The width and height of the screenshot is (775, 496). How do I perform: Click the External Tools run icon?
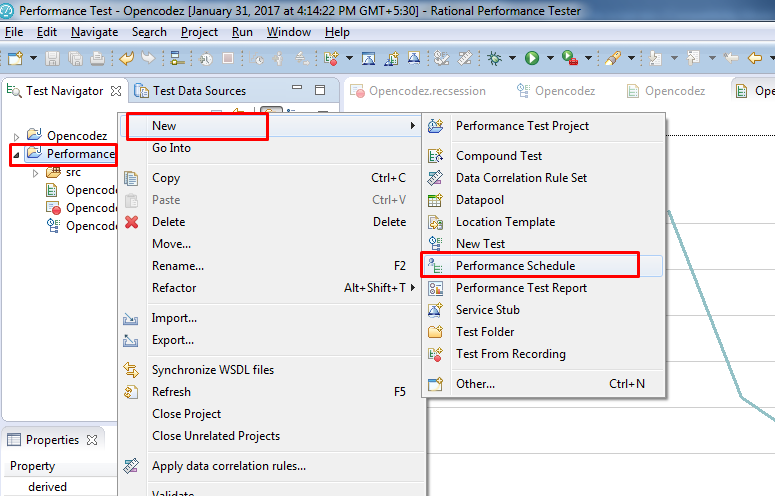click(x=570, y=58)
